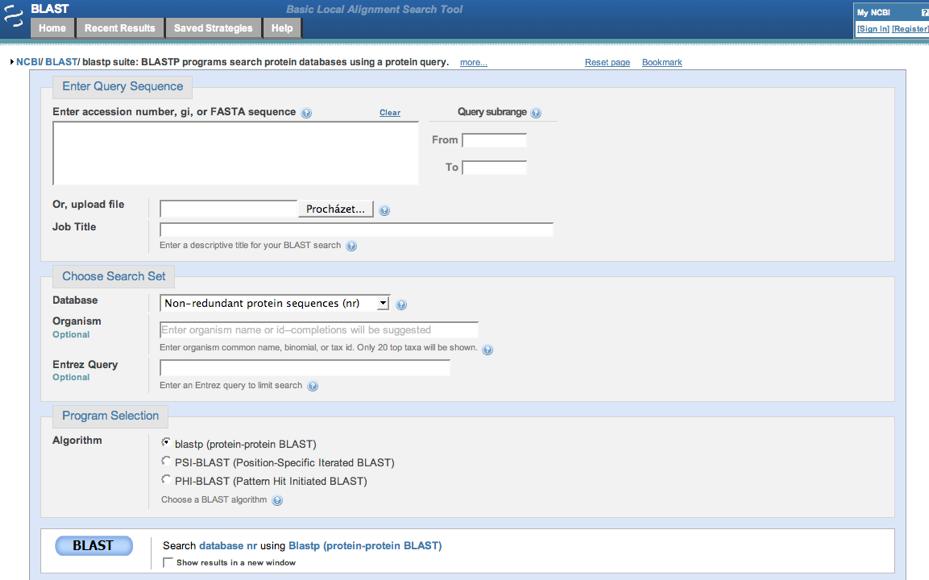Open help icon beside Choose a BLAST algorithm
The height and width of the screenshot is (580, 929).
[x=277, y=501]
